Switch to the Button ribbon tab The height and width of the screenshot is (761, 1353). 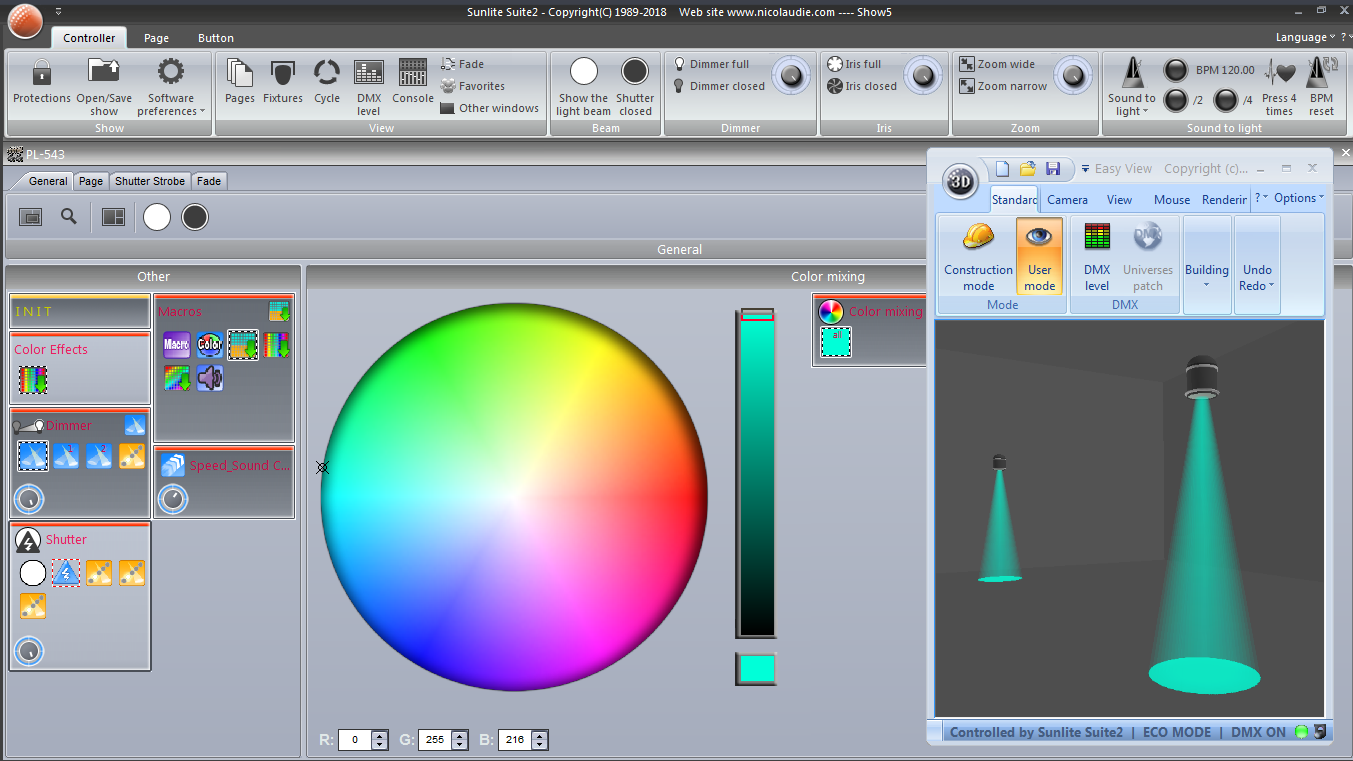215,38
